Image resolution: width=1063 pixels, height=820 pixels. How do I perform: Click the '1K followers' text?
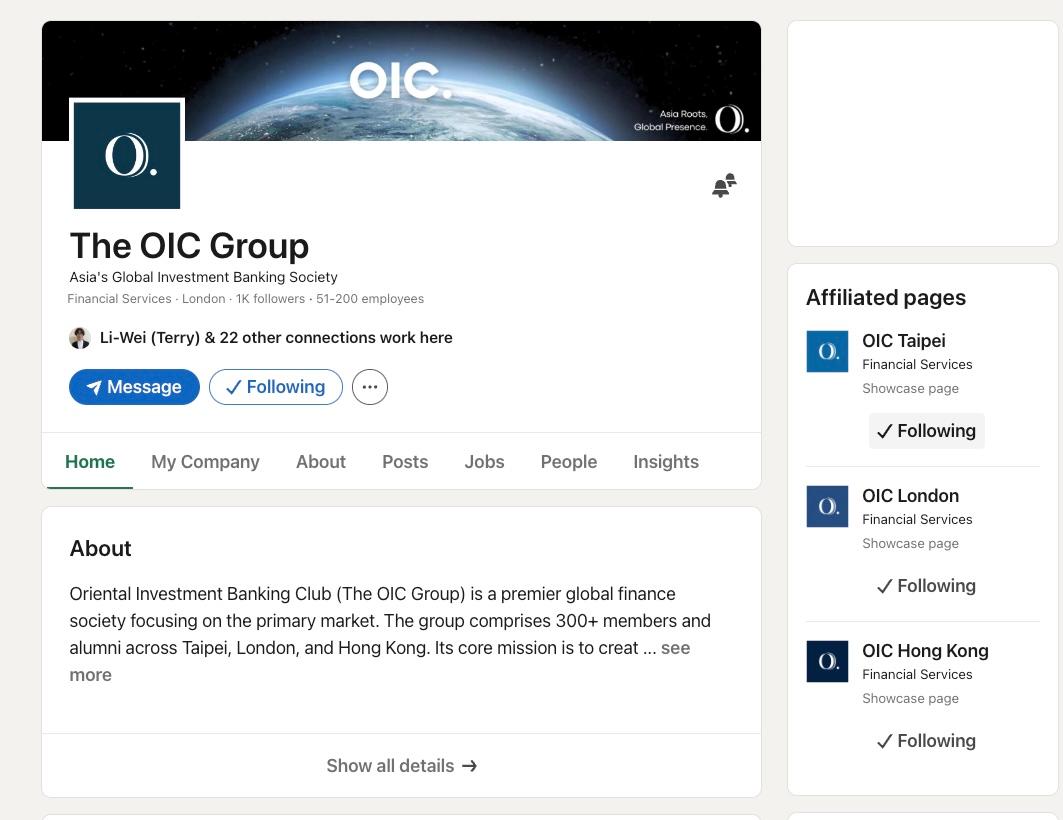pos(270,299)
